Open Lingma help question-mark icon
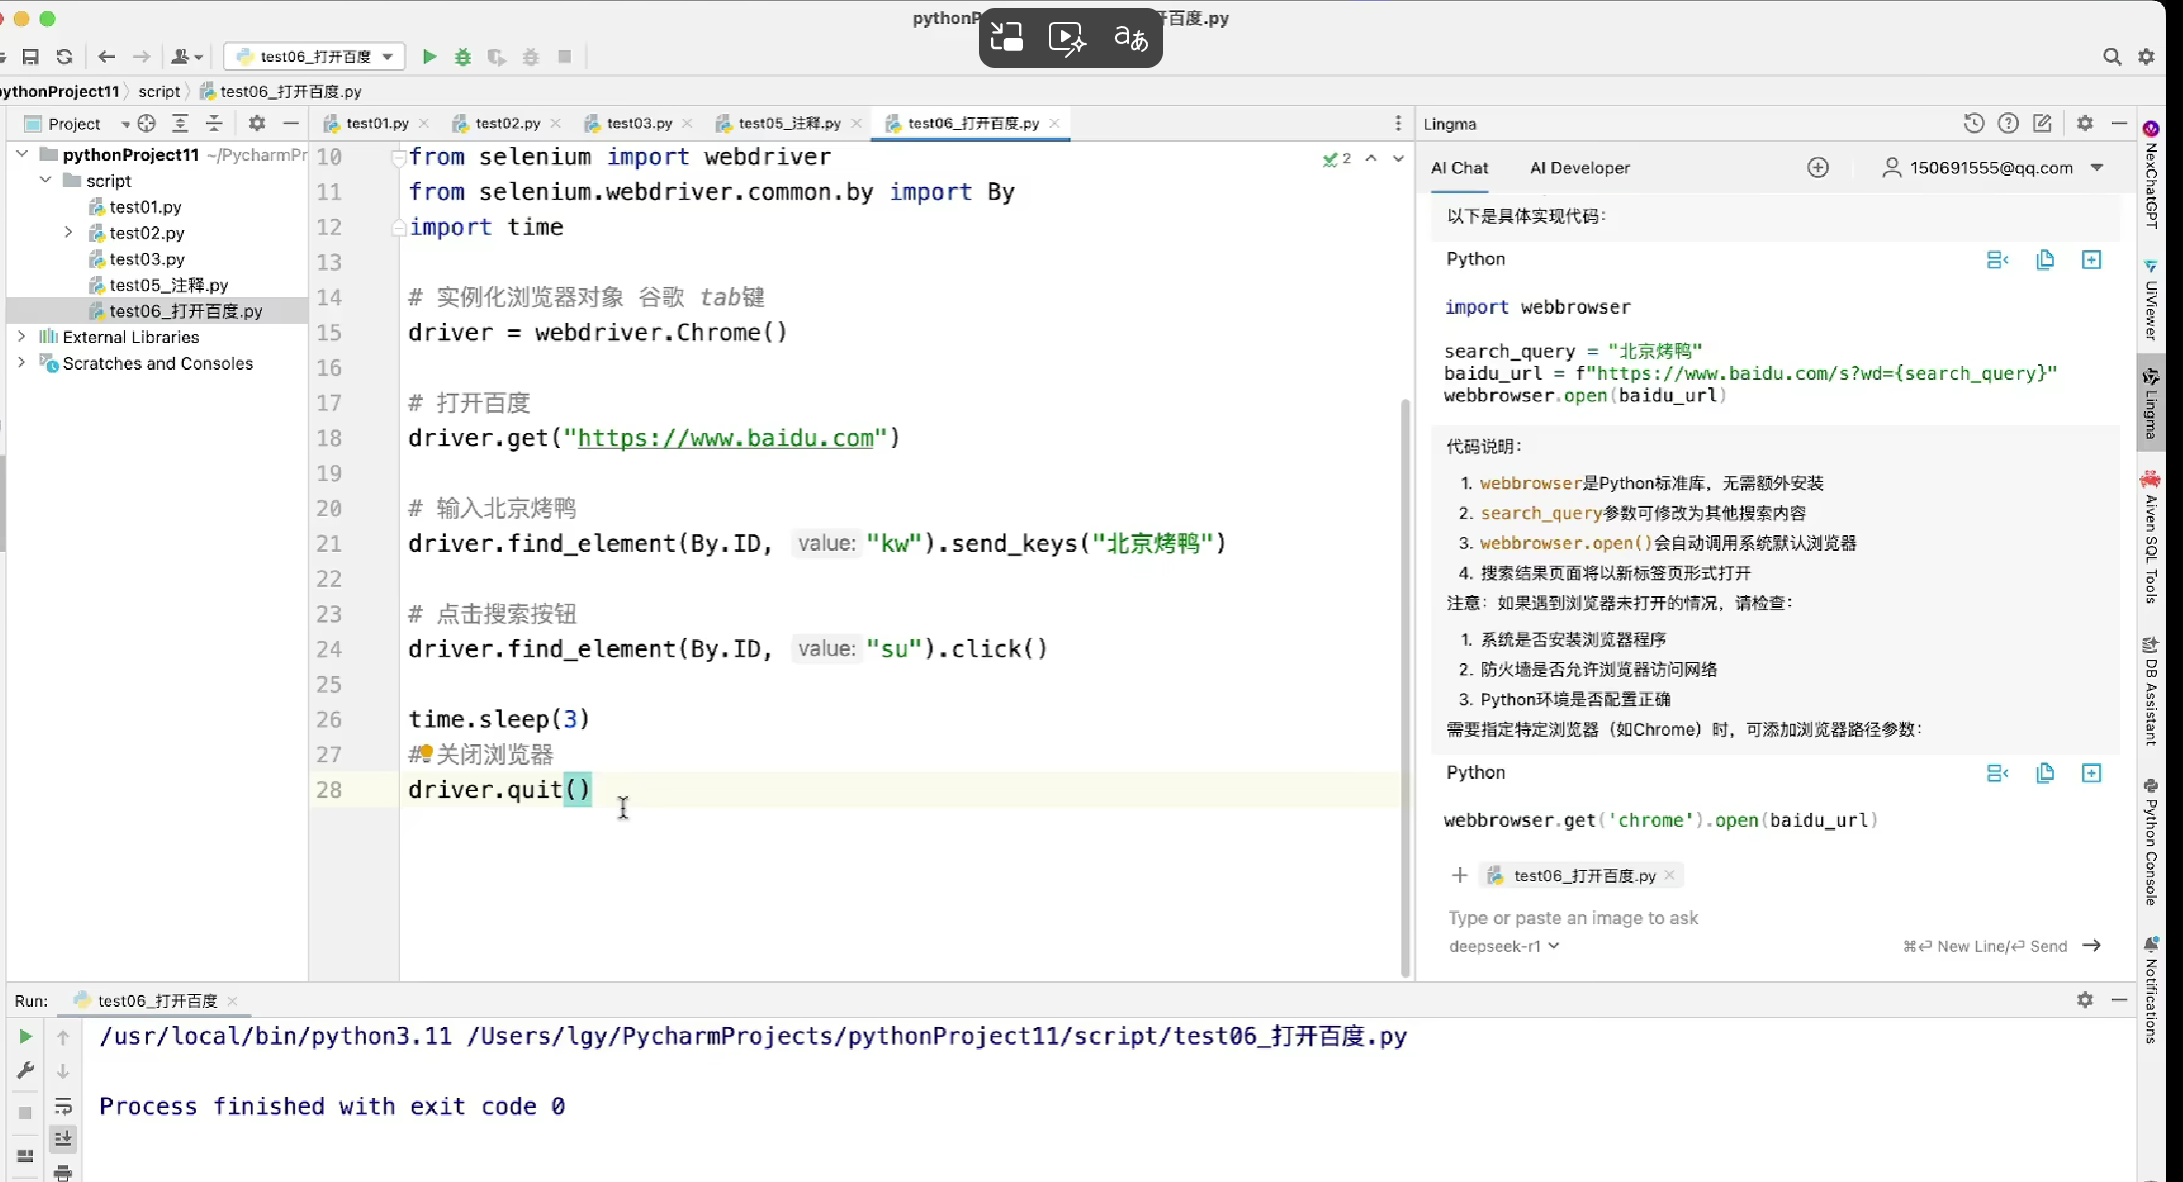The height and width of the screenshot is (1182, 2183). coord(2008,123)
